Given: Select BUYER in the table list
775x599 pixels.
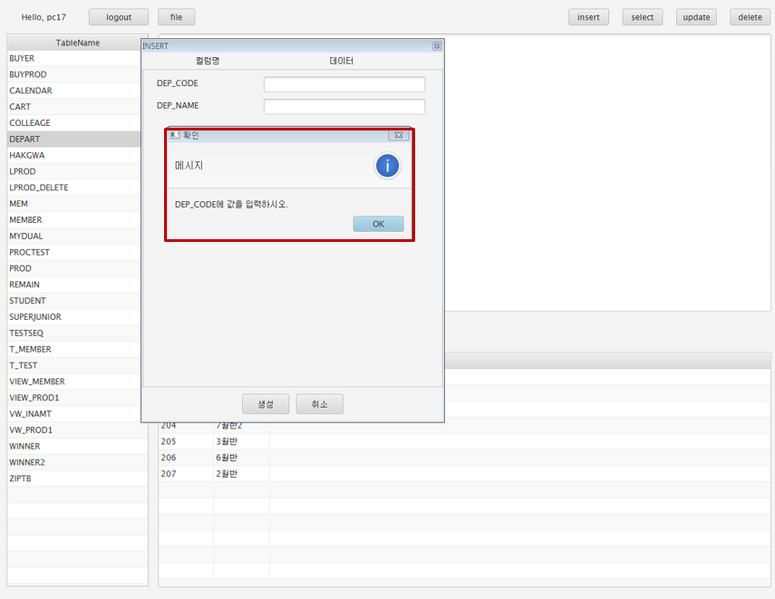Looking at the screenshot, I should [22, 59].
